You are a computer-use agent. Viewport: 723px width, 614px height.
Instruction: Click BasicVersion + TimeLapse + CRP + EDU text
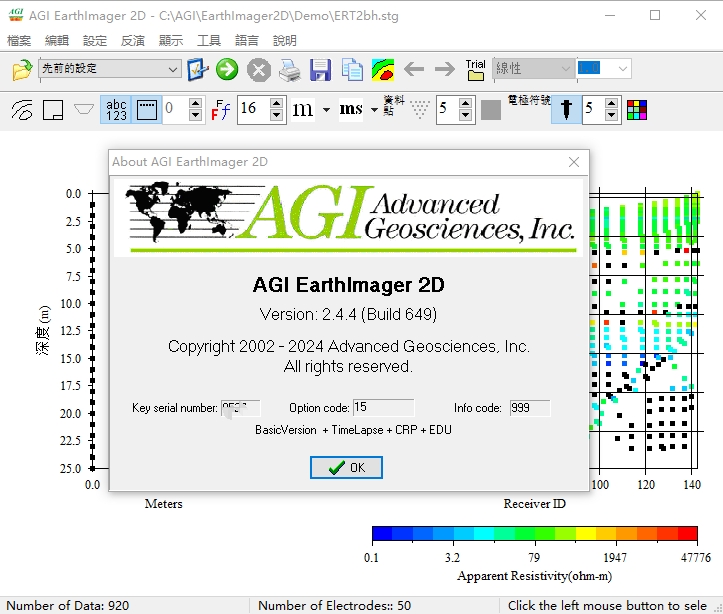coord(353,430)
